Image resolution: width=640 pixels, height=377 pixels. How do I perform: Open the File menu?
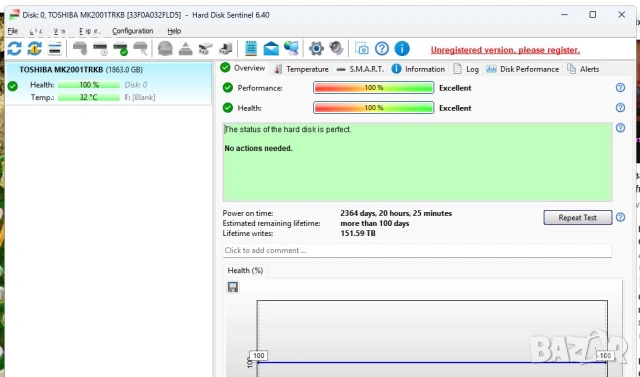click(13, 31)
